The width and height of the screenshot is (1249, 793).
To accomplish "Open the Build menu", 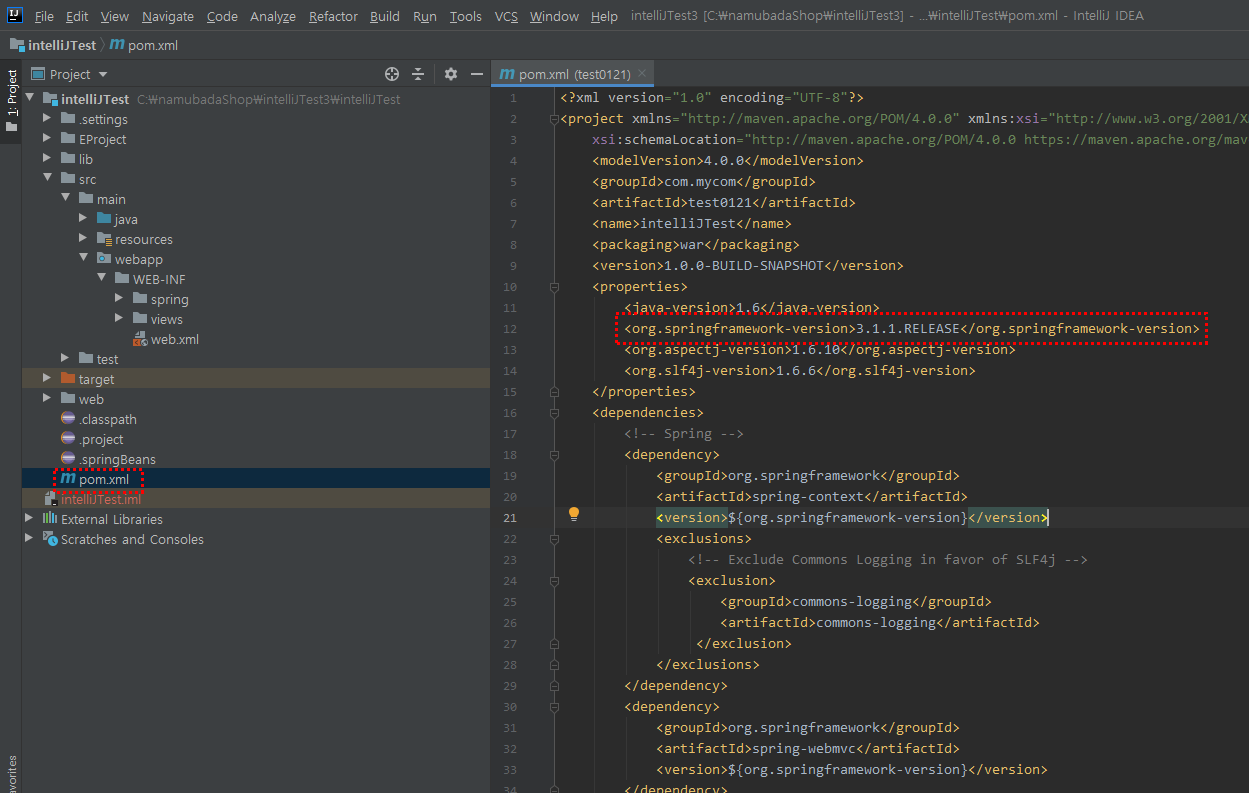I will [x=385, y=16].
